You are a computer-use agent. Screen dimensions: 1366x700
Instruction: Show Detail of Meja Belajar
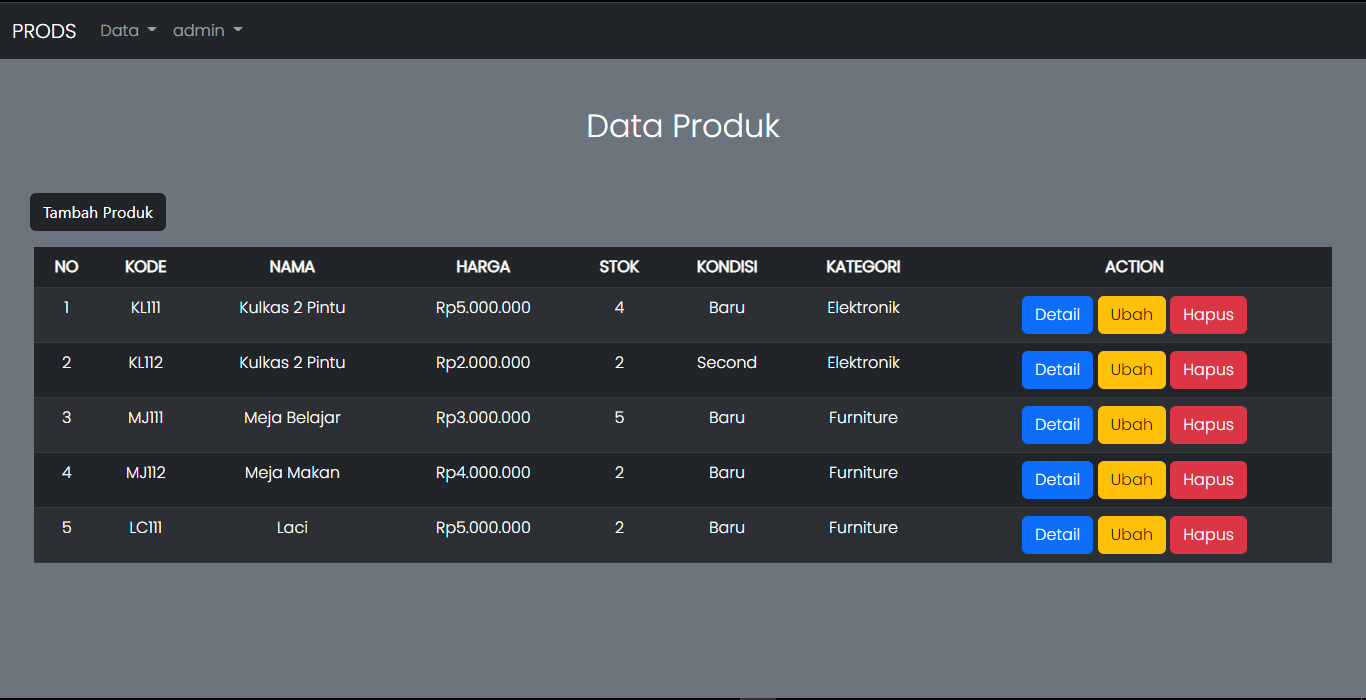pos(1057,424)
